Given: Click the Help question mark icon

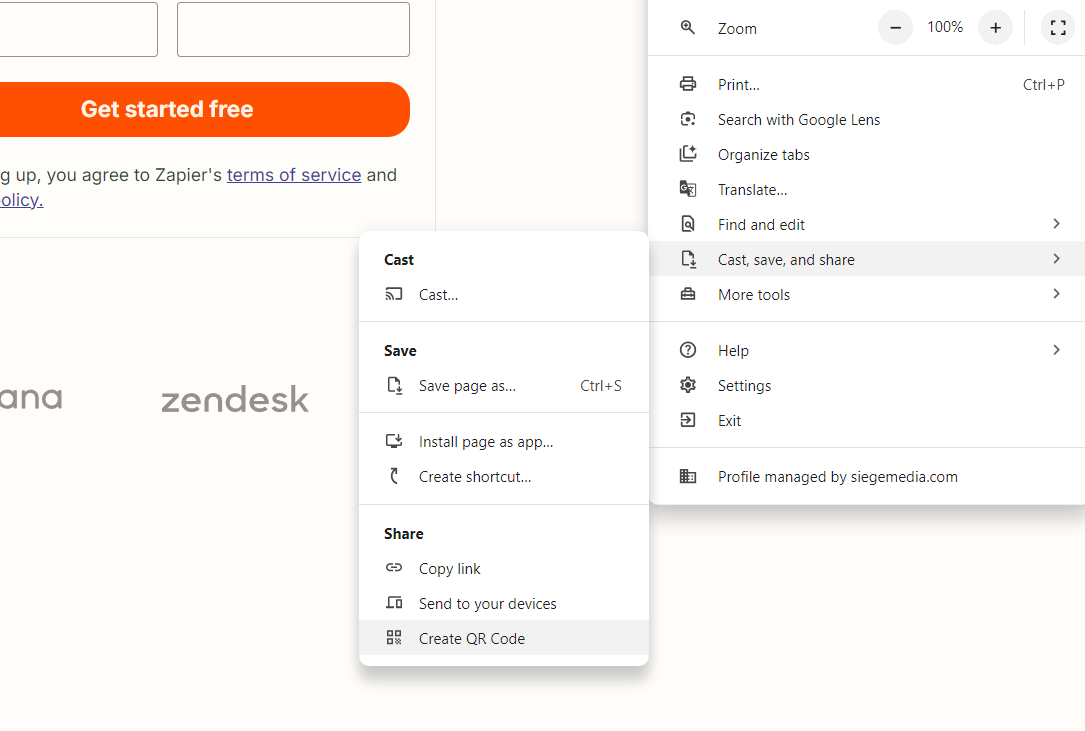Looking at the screenshot, I should [687, 350].
